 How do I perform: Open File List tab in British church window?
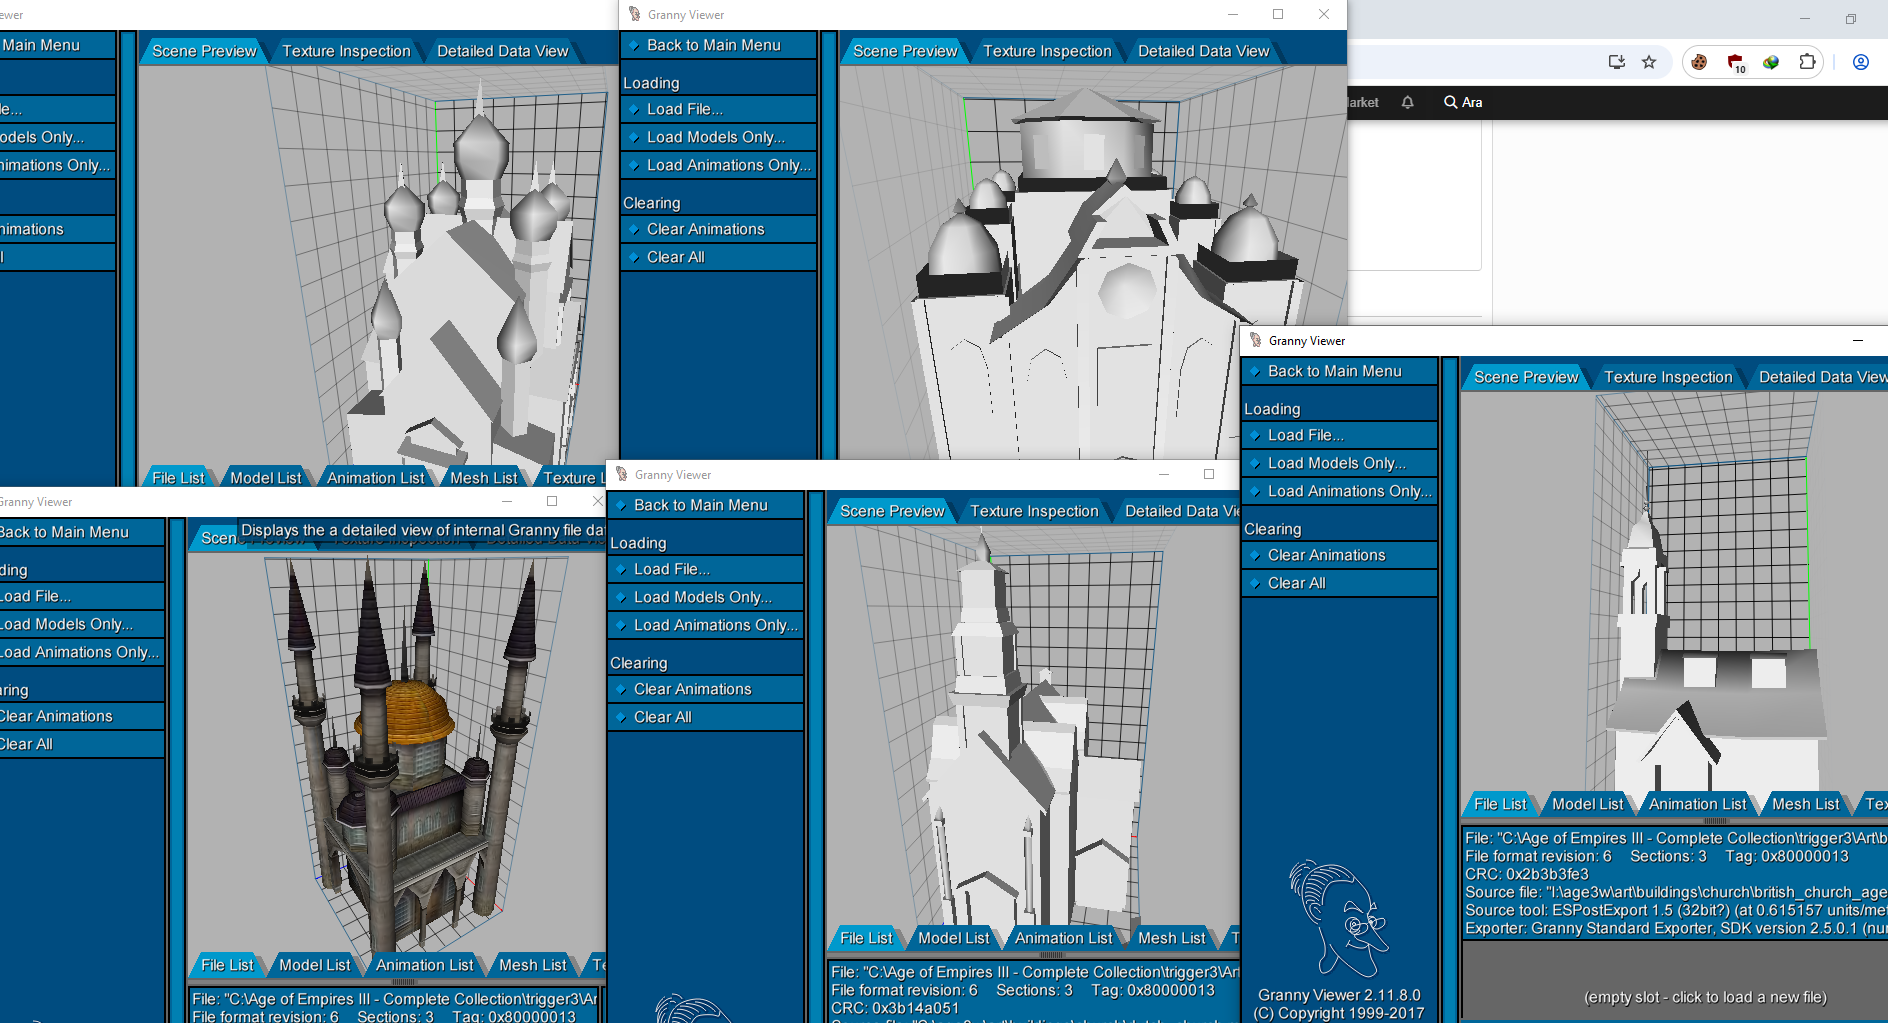click(1500, 804)
